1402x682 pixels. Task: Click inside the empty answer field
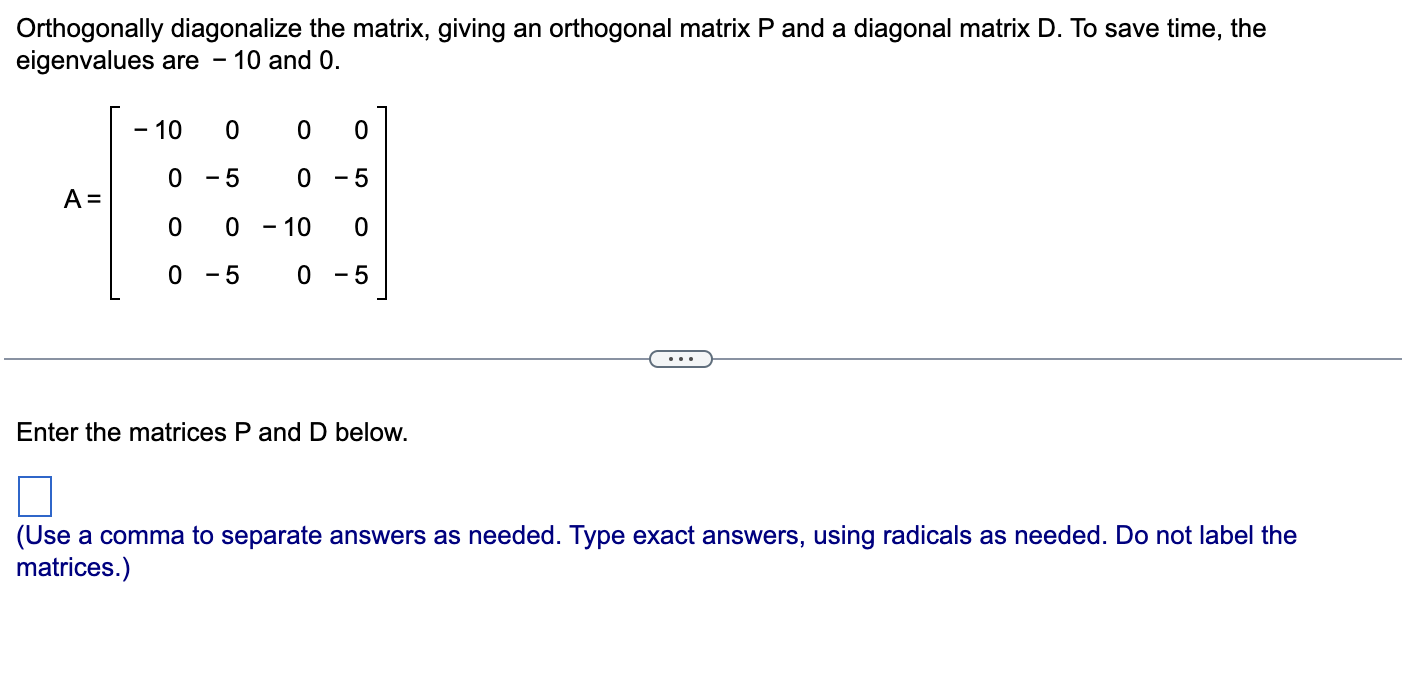33,496
